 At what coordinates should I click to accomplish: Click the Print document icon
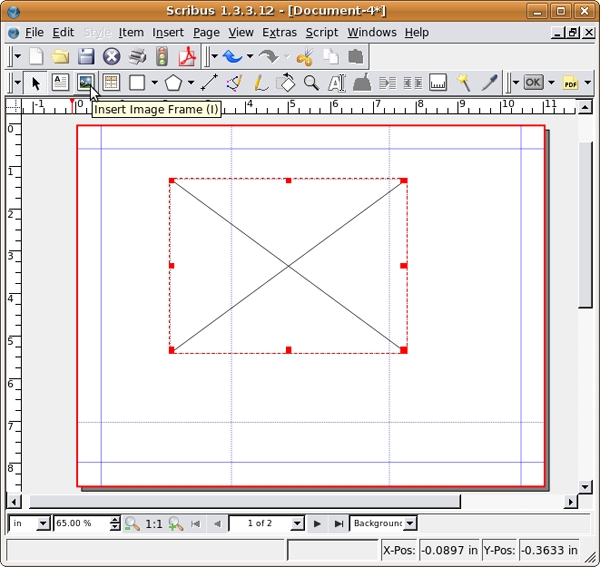coord(137,57)
